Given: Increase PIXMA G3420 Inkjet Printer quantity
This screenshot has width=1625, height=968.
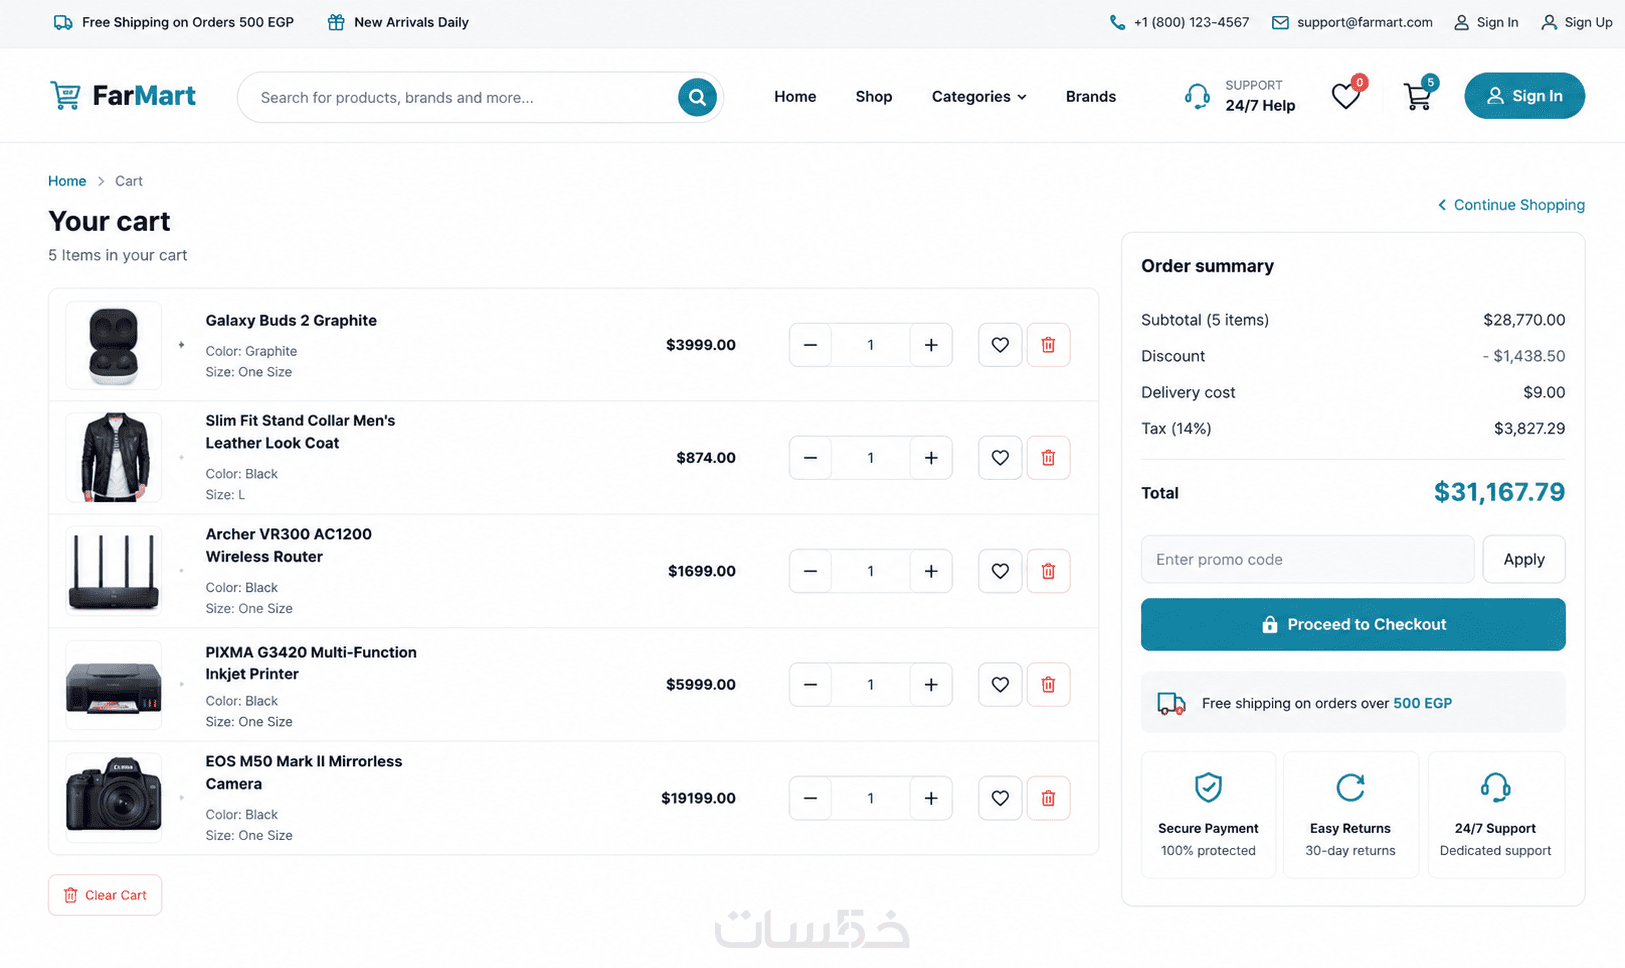Looking at the screenshot, I should (931, 685).
